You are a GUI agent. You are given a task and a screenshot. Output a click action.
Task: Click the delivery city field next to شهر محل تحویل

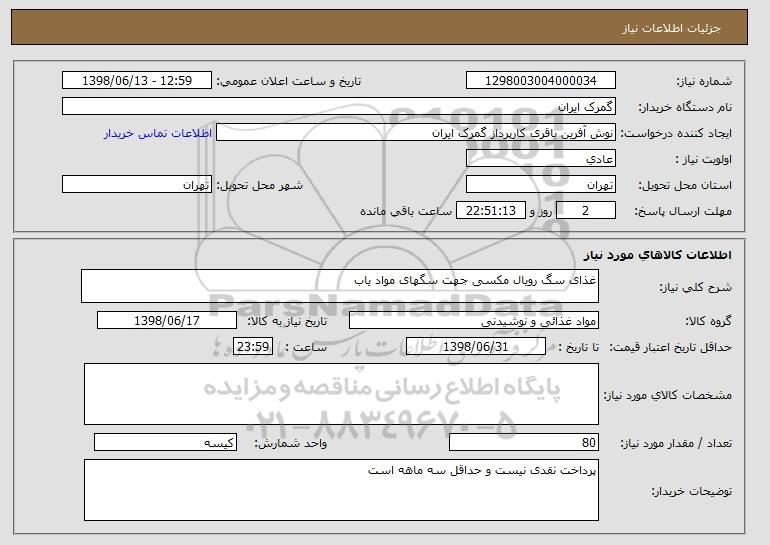click(137, 185)
